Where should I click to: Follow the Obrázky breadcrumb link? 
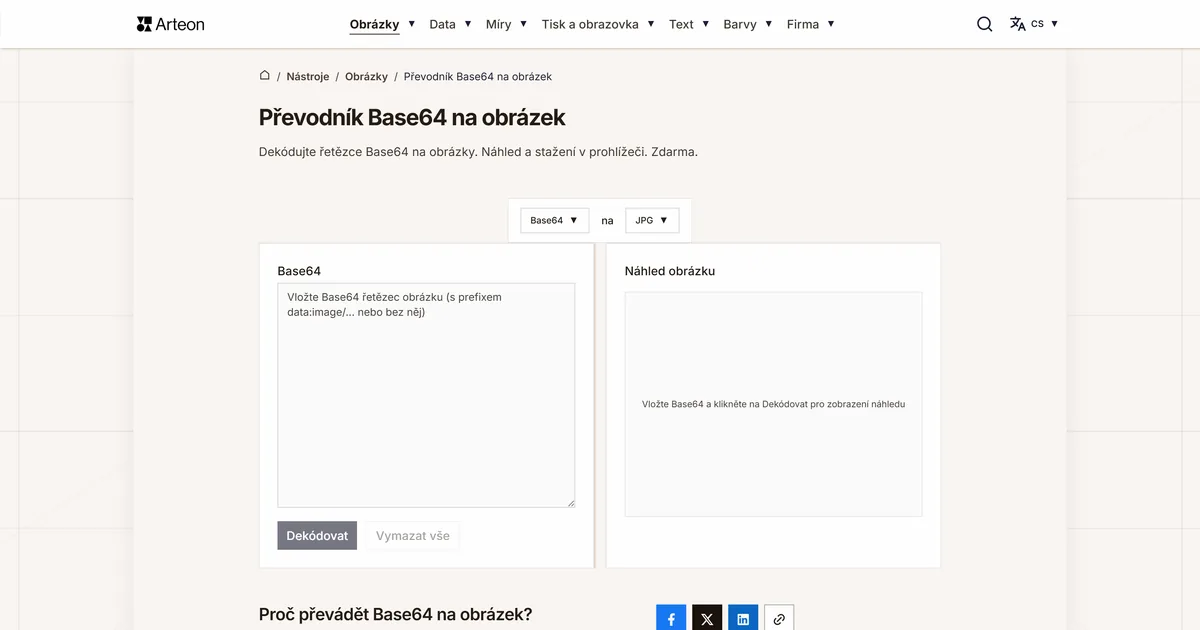tap(366, 77)
